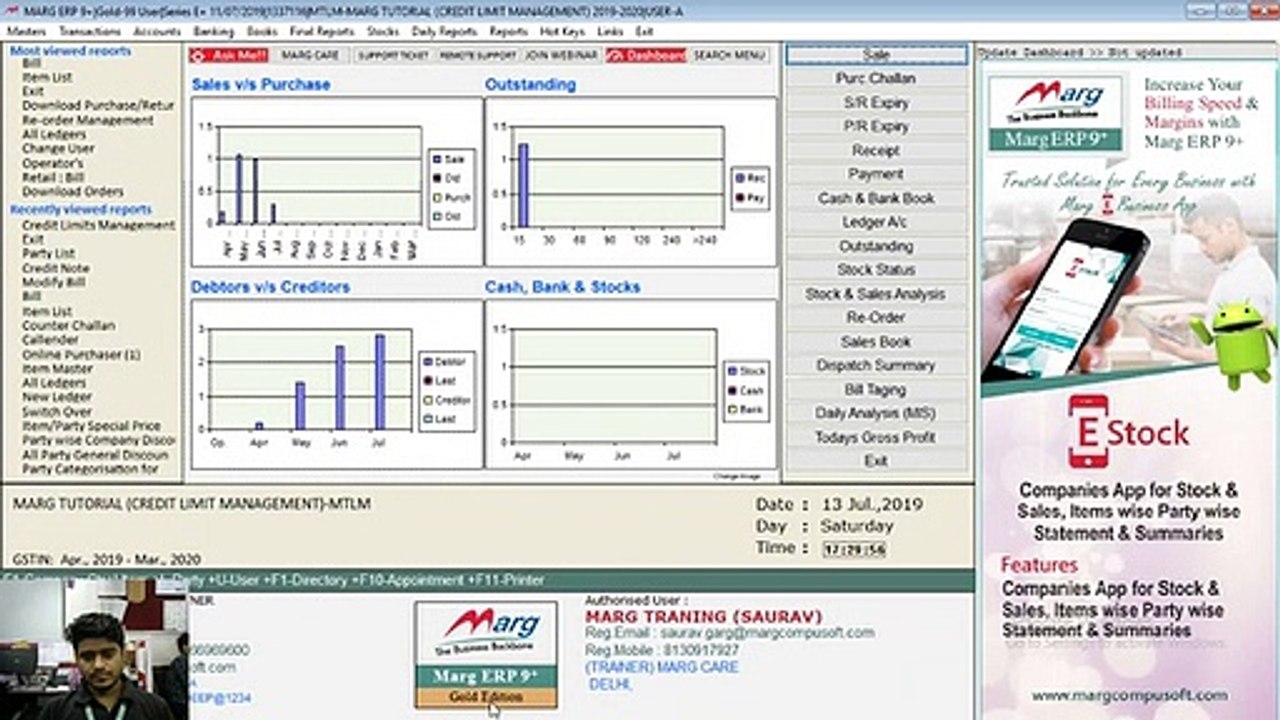Open the Accounts menu
The width and height of the screenshot is (1280, 720).
pos(157,32)
